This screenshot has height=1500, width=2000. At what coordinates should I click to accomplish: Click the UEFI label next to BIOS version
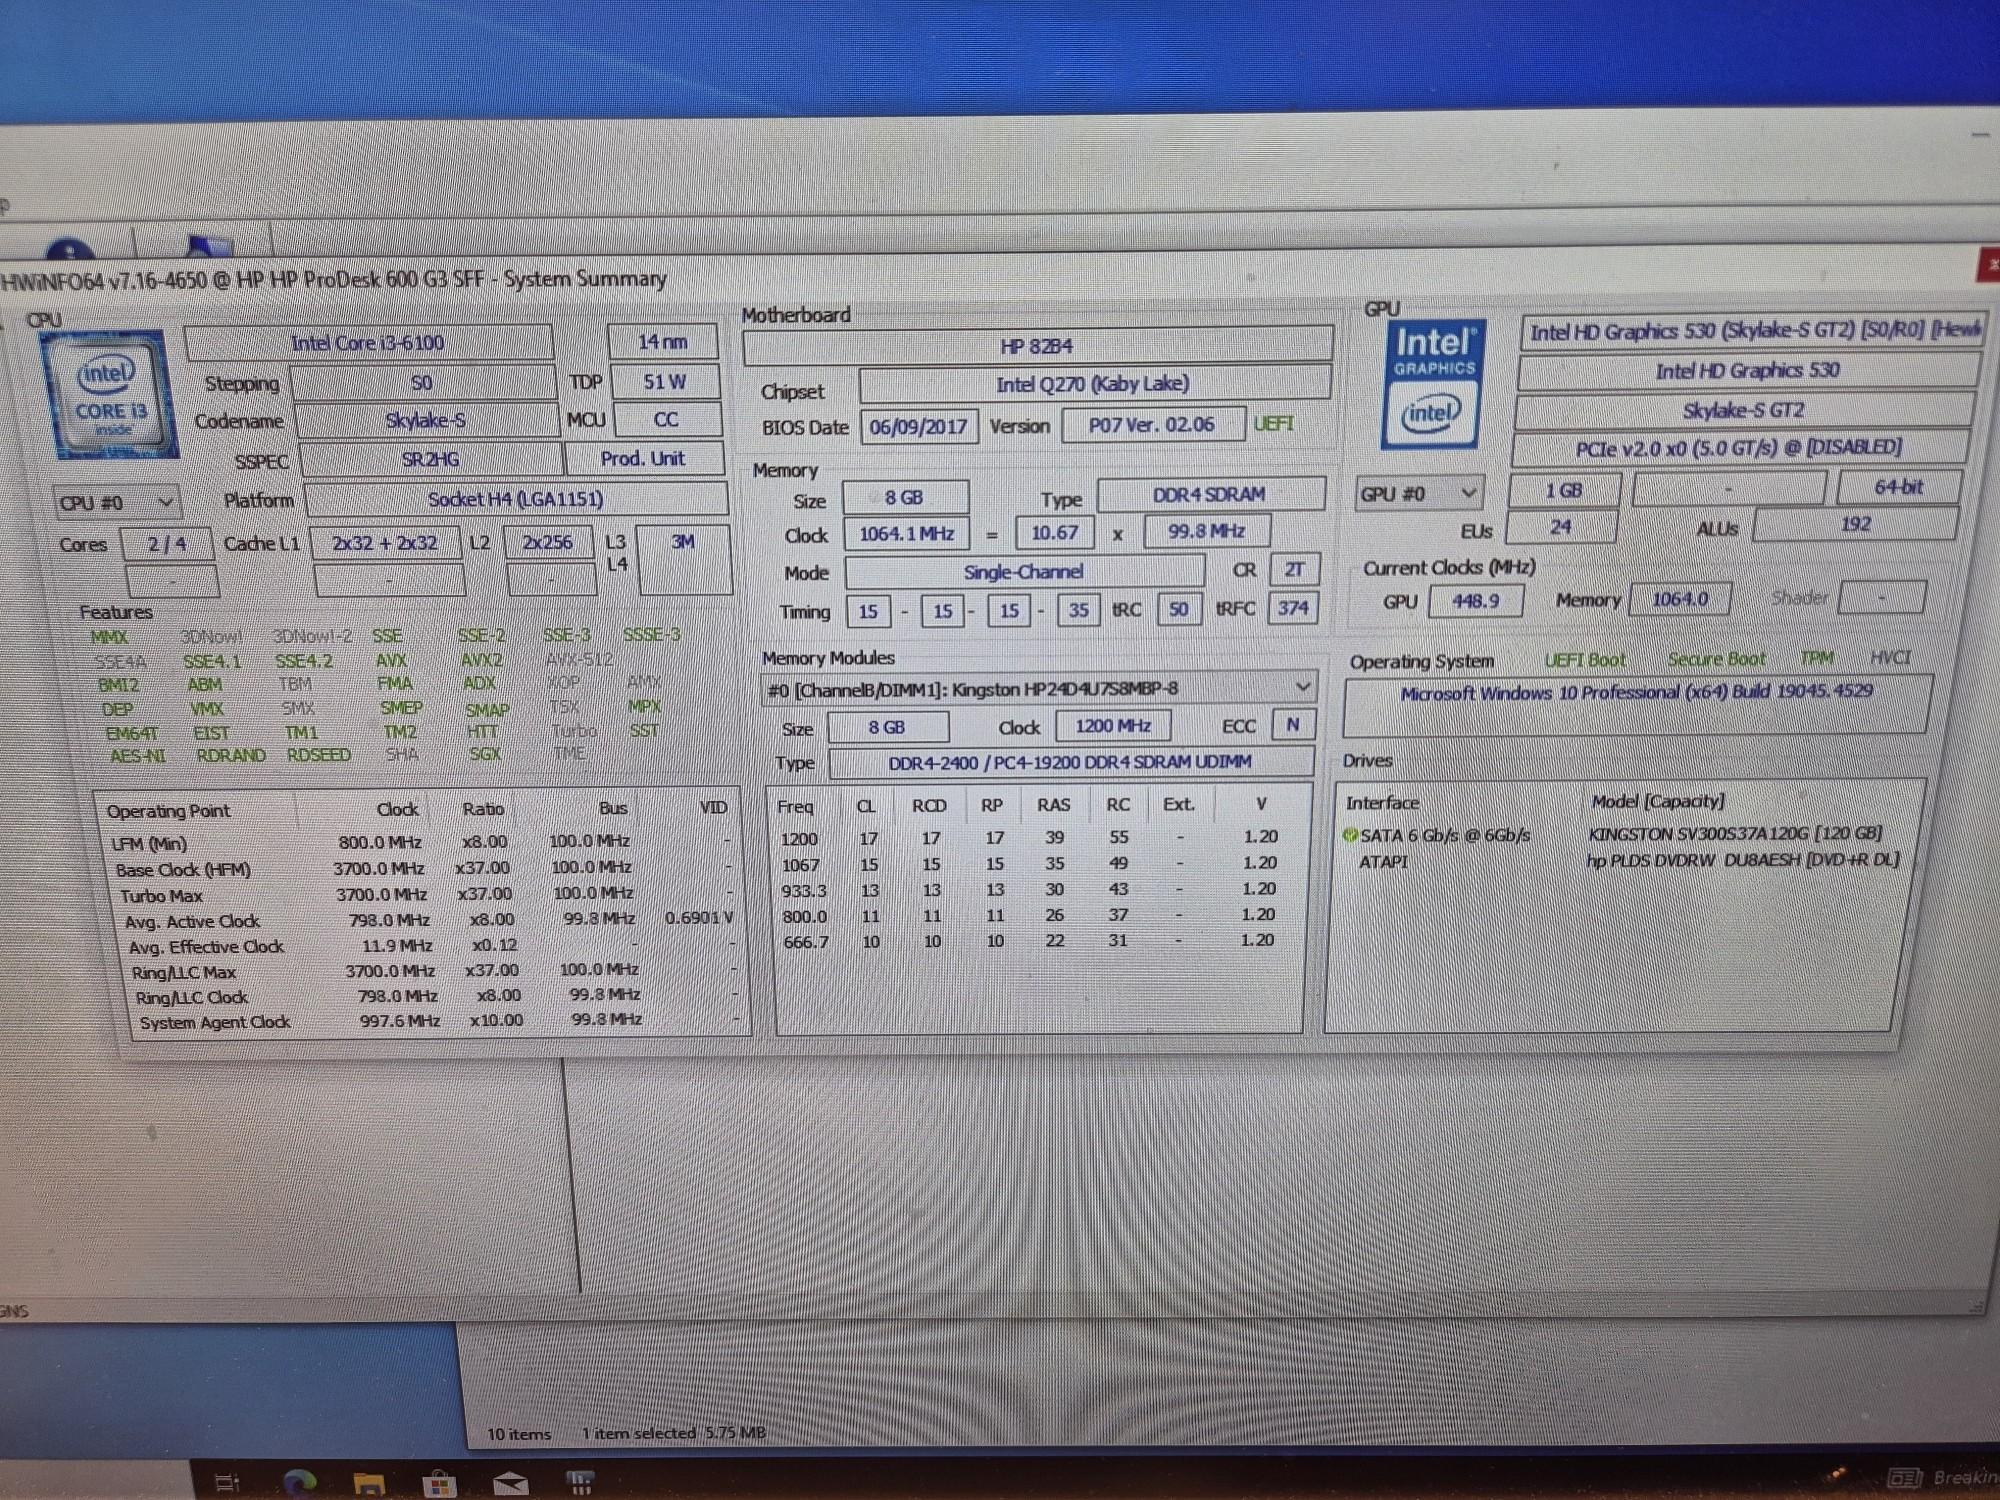tap(1274, 423)
